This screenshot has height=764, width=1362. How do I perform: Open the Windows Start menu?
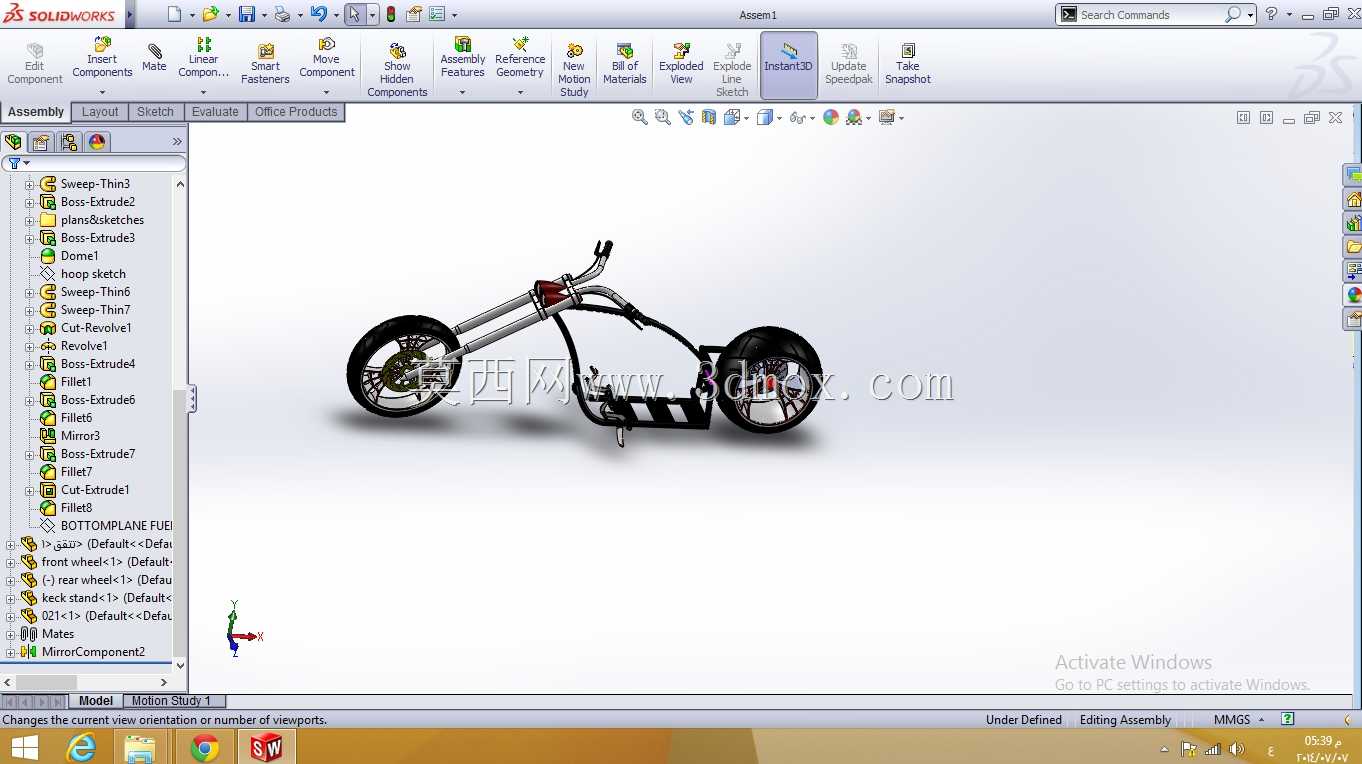tap(24, 747)
